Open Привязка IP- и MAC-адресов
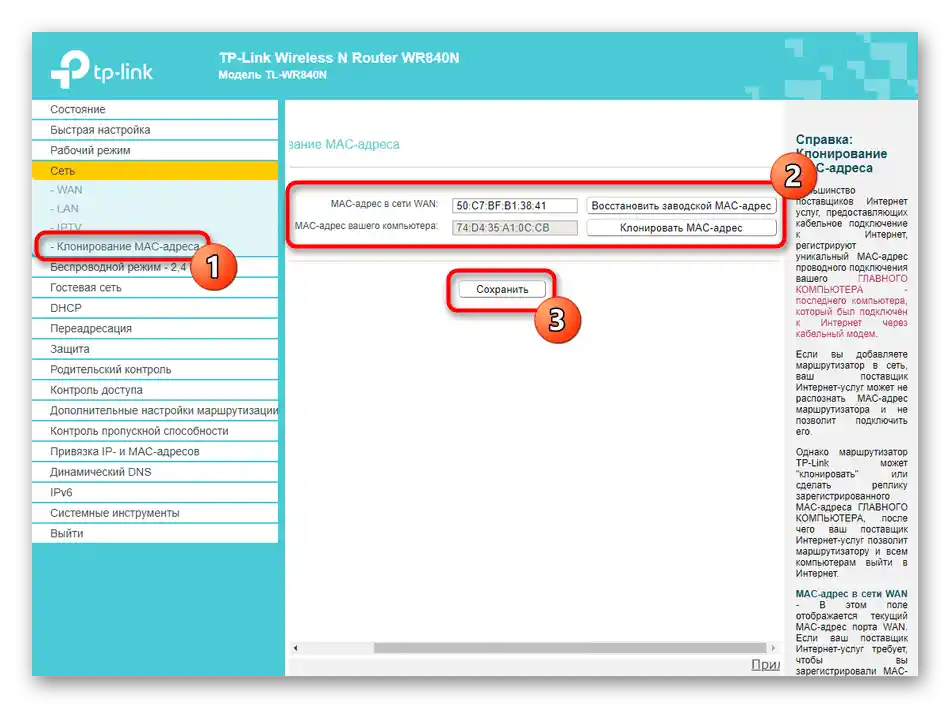 tap(155, 452)
